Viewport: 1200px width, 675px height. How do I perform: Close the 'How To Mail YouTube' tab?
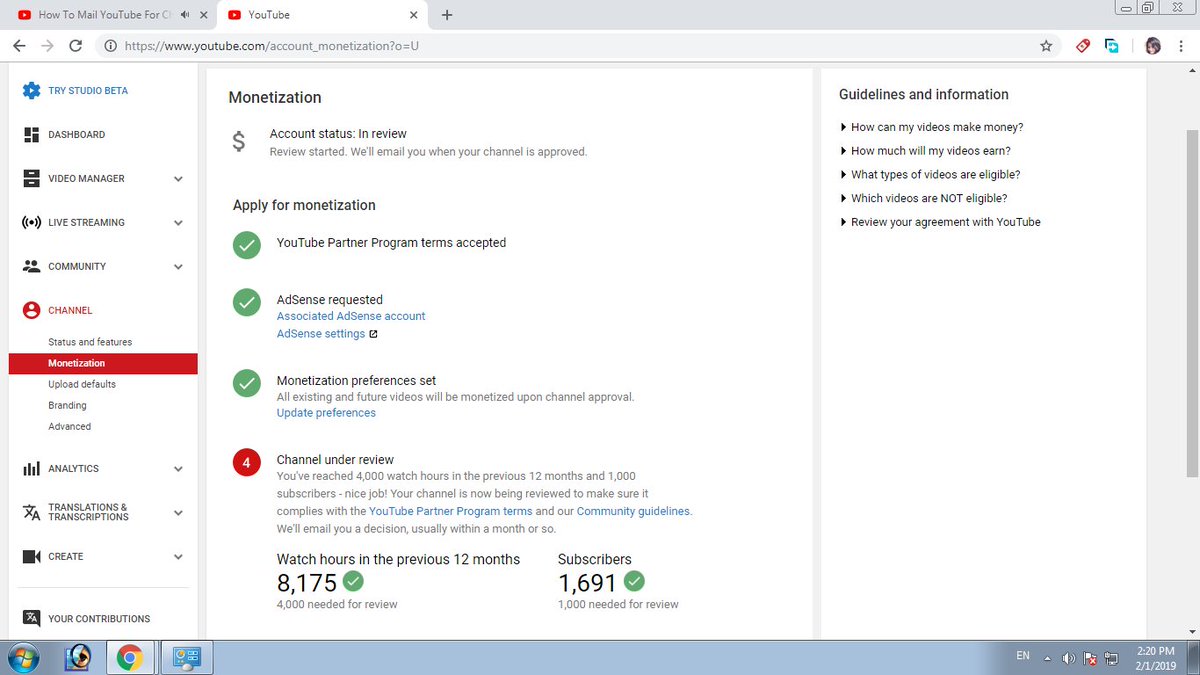coord(203,15)
